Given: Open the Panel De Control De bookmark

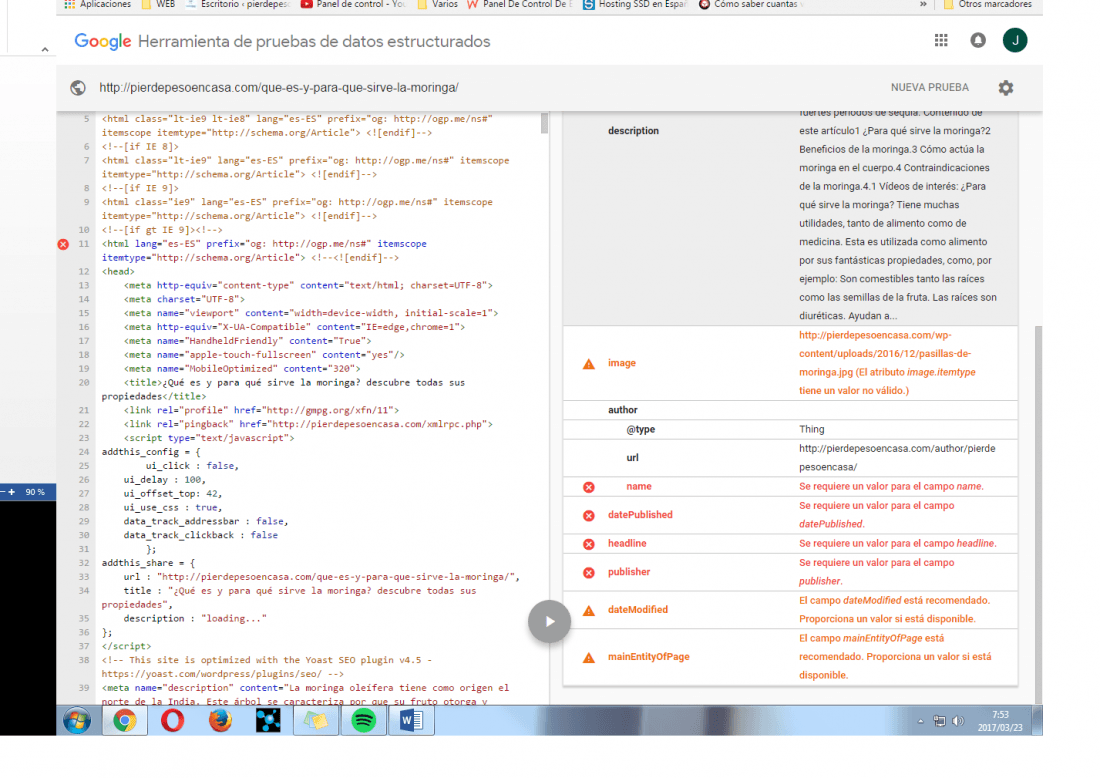Looking at the screenshot, I should [519, 4].
